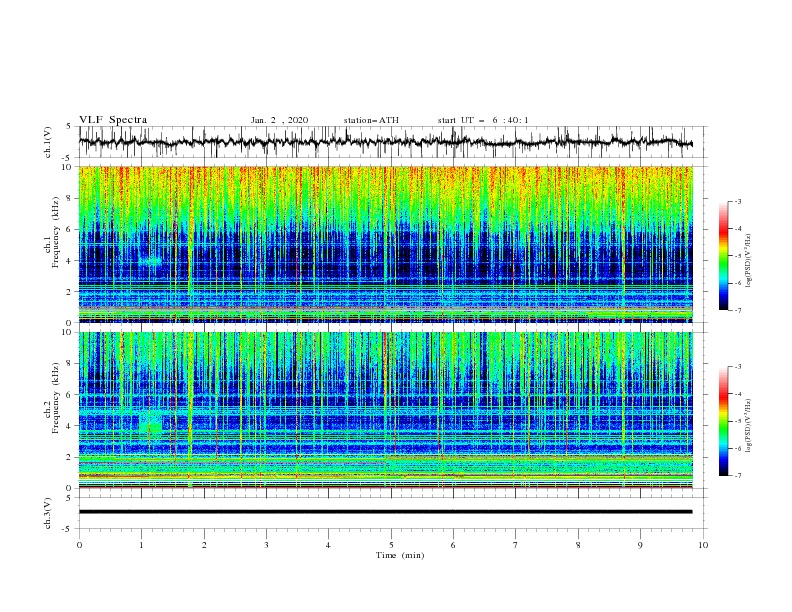This screenshot has height=612, width=792.
Task: Click time axis tick label "1"
Action: (x=141, y=545)
